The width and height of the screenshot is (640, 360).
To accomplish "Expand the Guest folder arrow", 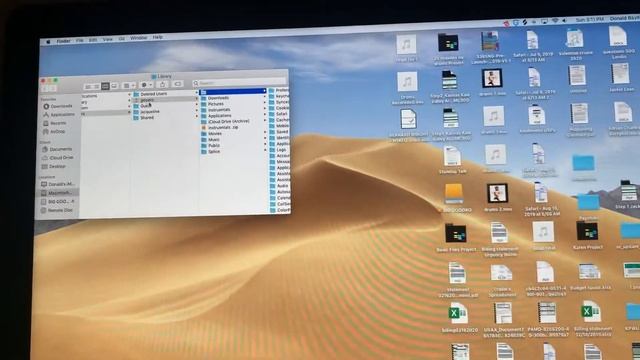I will (196, 104).
